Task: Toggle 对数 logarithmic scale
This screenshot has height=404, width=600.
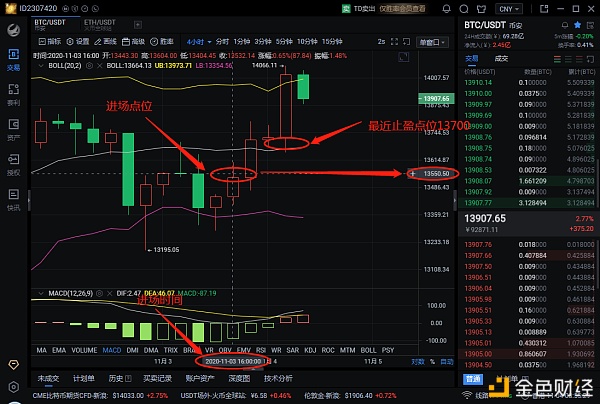Action: click(x=417, y=362)
